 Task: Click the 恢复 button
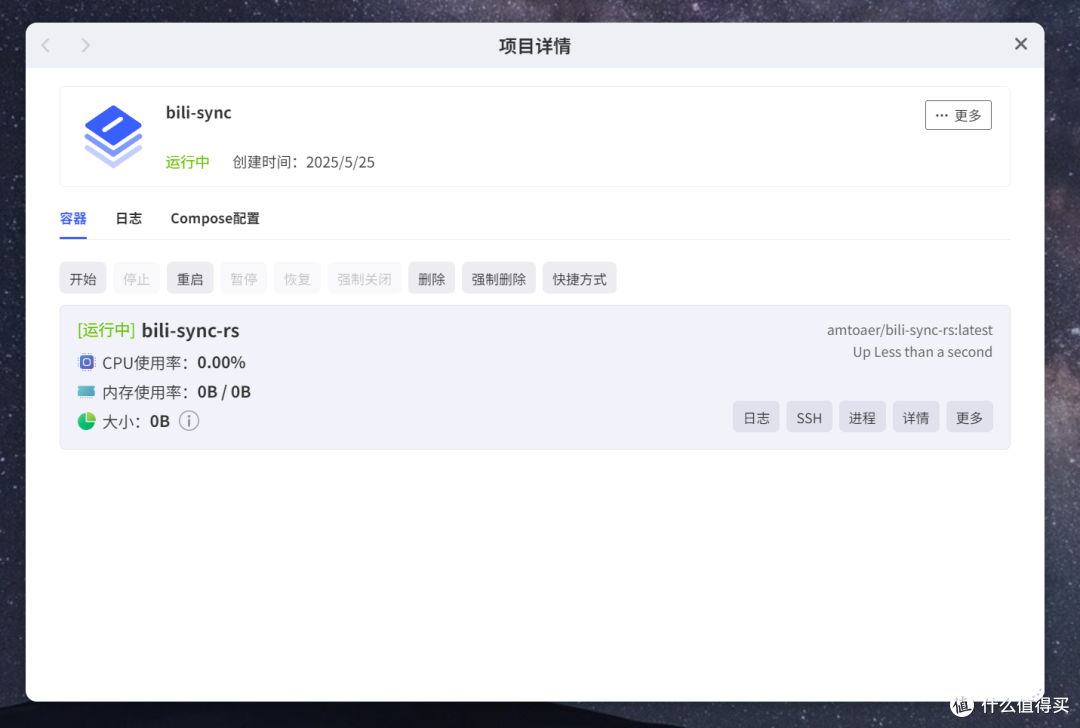click(298, 278)
